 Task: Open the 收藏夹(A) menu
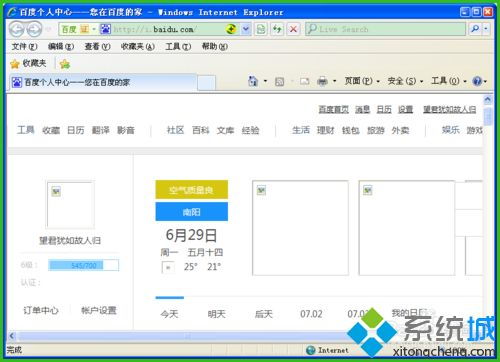pyautogui.click(x=138, y=46)
